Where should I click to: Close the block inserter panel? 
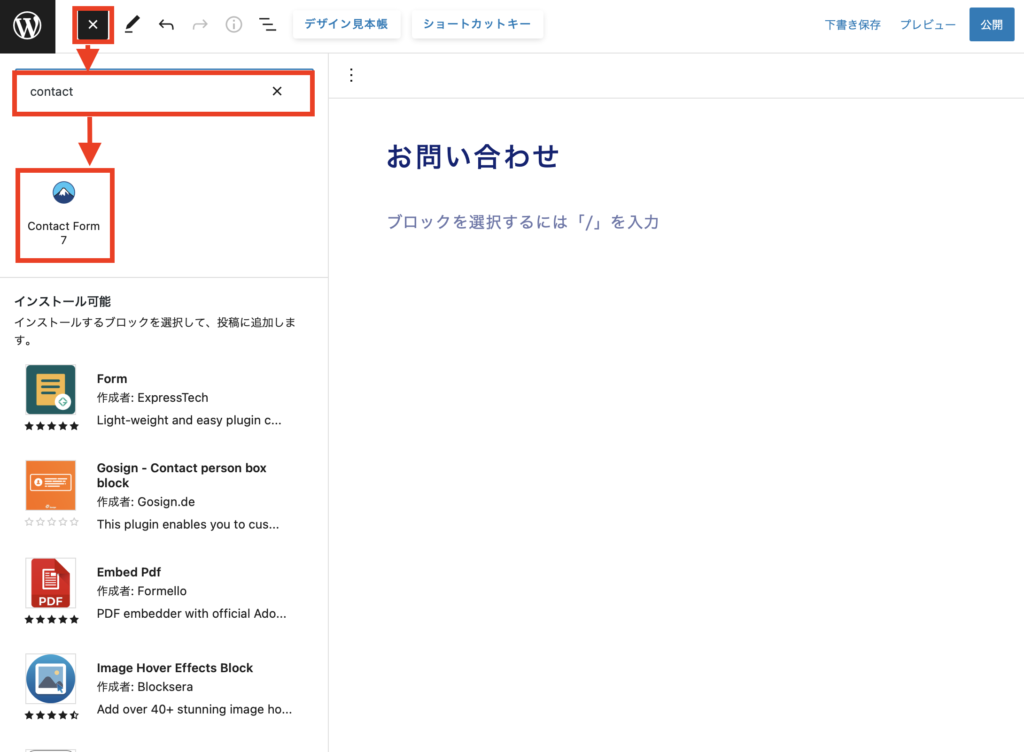tap(93, 25)
